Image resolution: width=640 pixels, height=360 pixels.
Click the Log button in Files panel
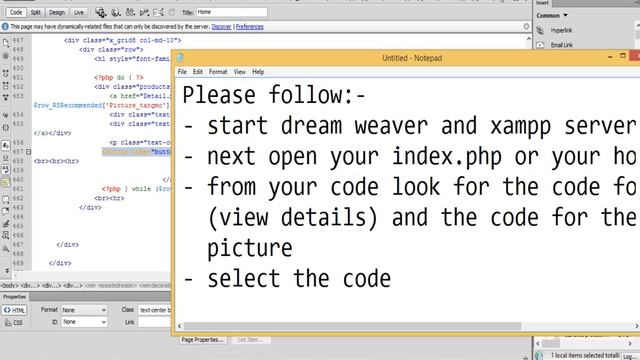(x=631, y=356)
